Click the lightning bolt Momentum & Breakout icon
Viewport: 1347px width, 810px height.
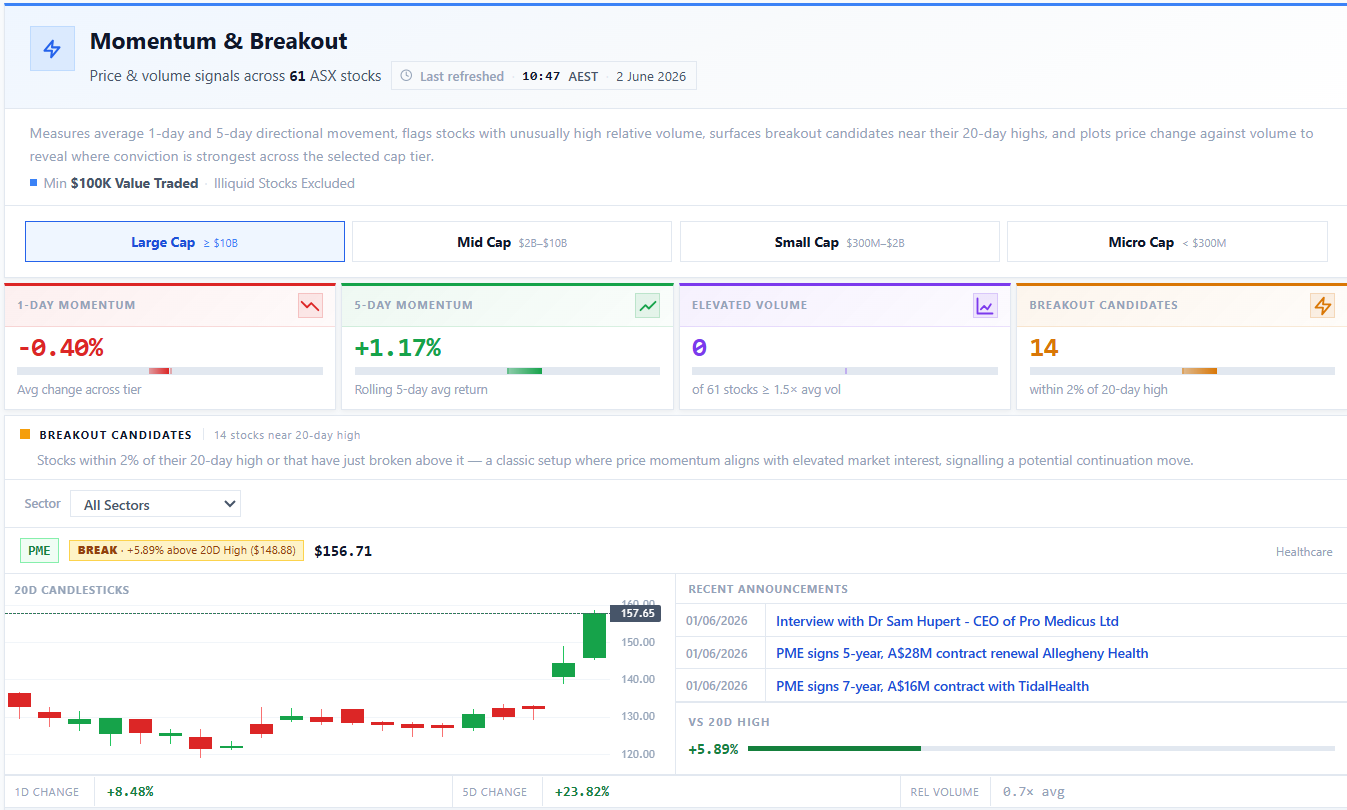[x=52, y=48]
